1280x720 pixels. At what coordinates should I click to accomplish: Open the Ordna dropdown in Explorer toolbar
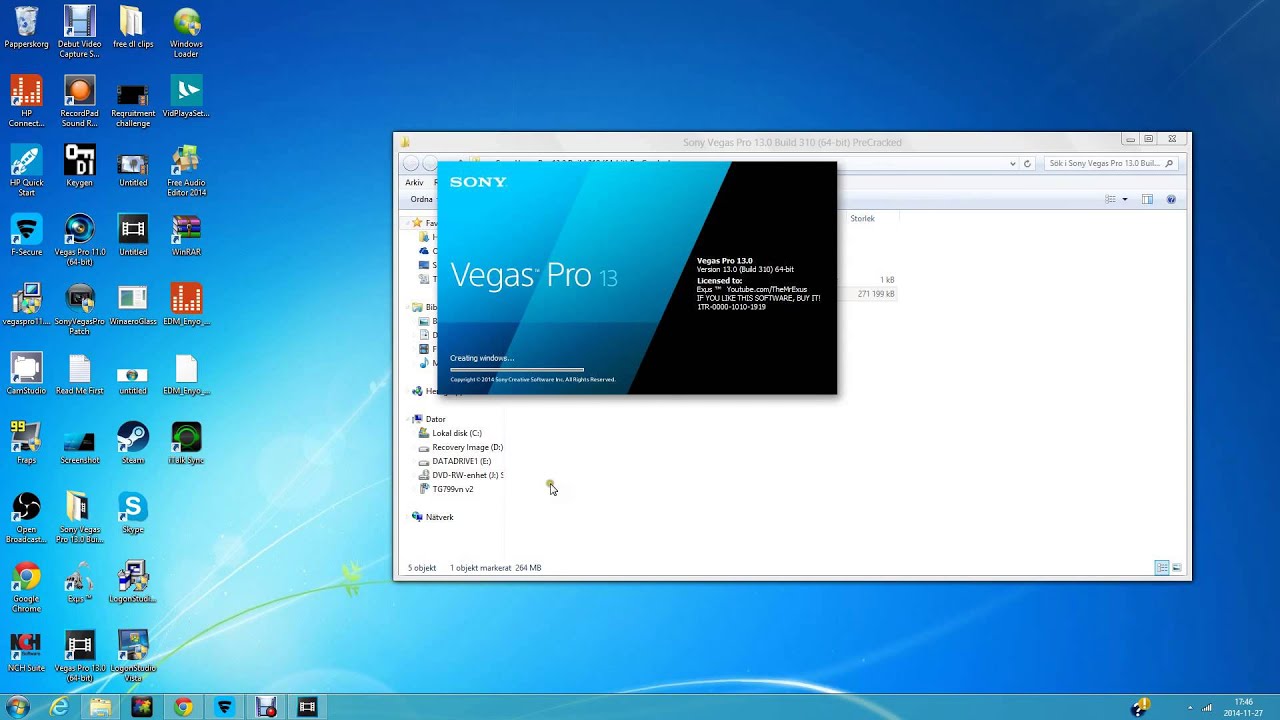coord(424,199)
